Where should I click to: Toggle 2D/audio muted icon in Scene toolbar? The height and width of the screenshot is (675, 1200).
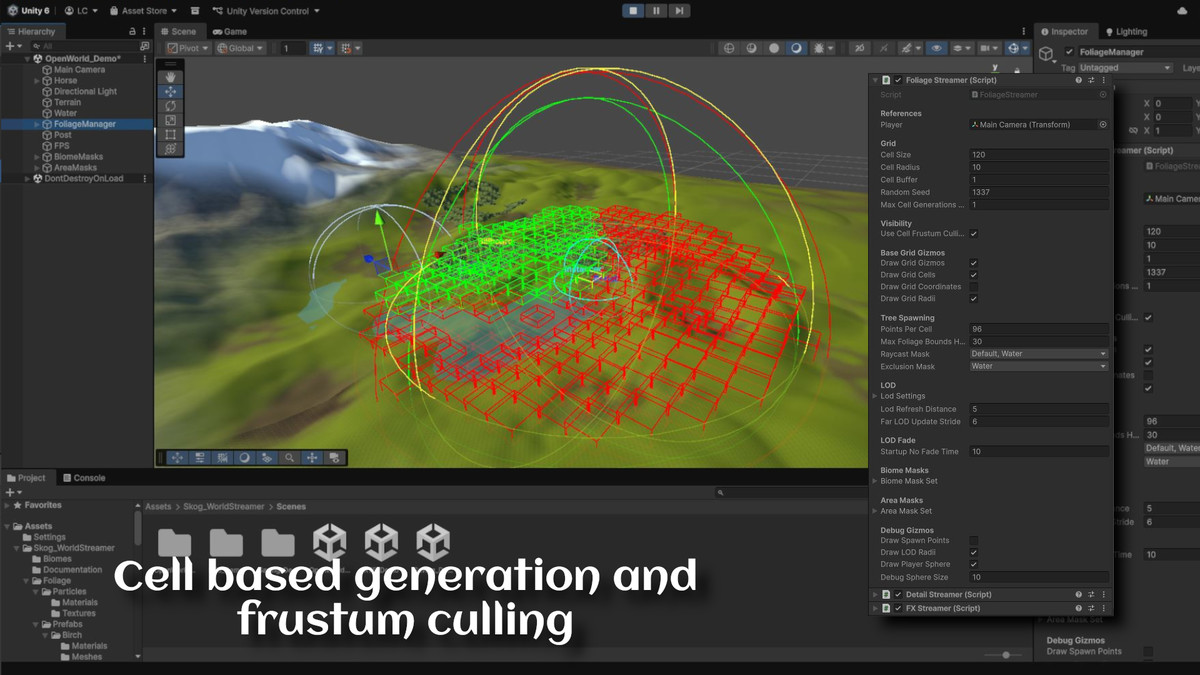858,48
